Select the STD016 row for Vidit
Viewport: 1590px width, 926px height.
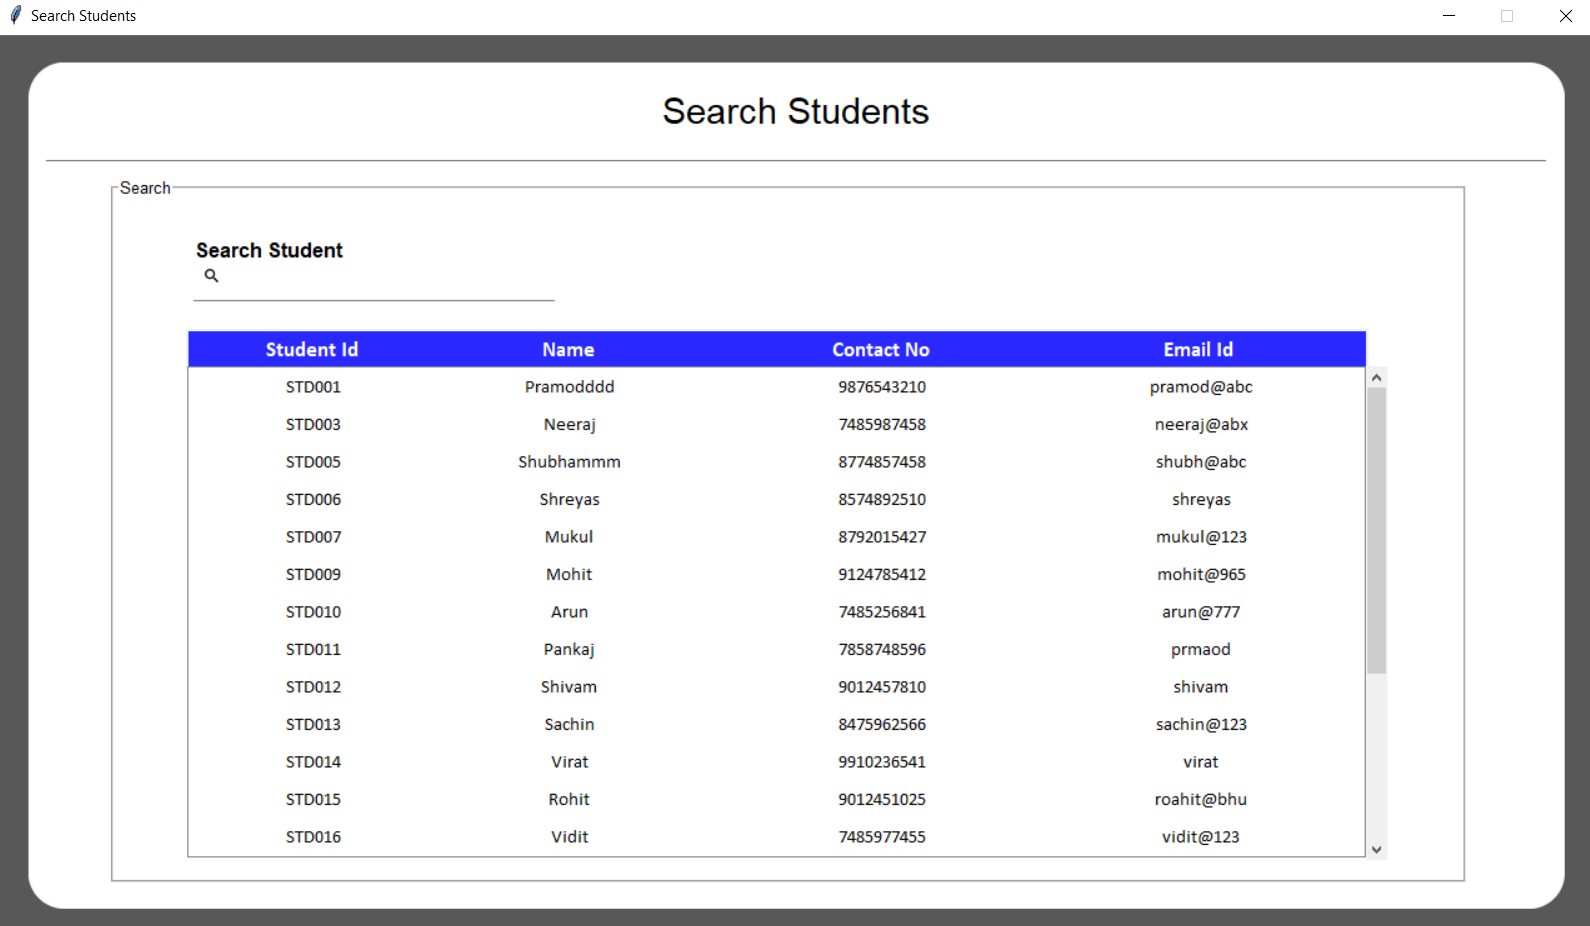[x=313, y=837]
